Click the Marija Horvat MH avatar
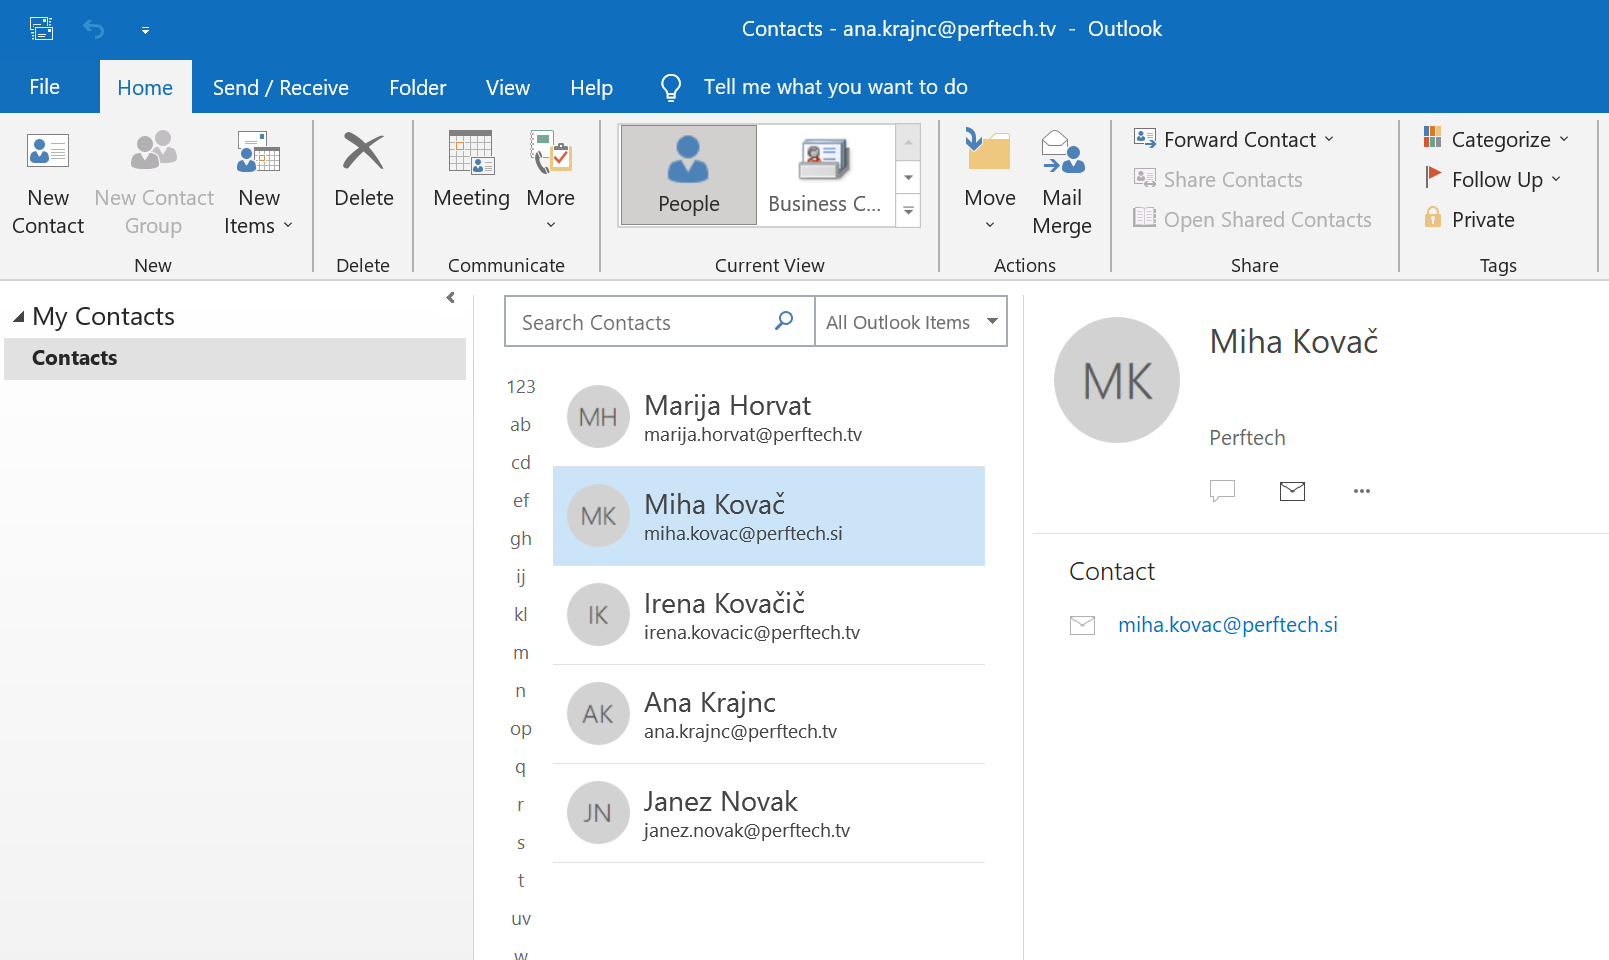 (598, 417)
